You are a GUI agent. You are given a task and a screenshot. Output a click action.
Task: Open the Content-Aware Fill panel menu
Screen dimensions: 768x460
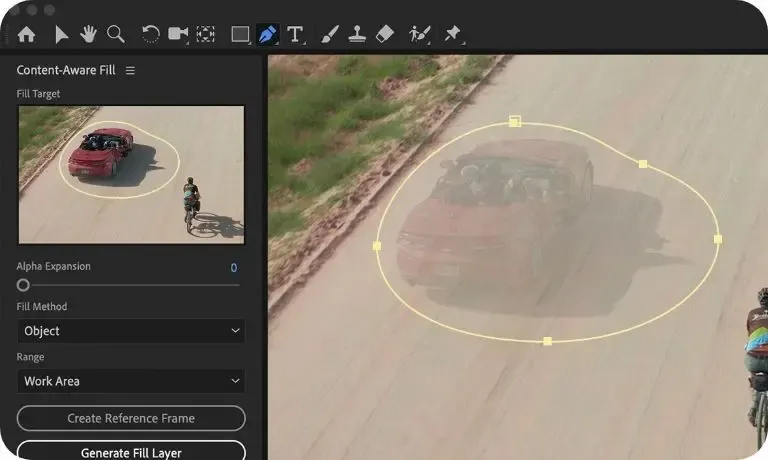[x=130, y=71]
